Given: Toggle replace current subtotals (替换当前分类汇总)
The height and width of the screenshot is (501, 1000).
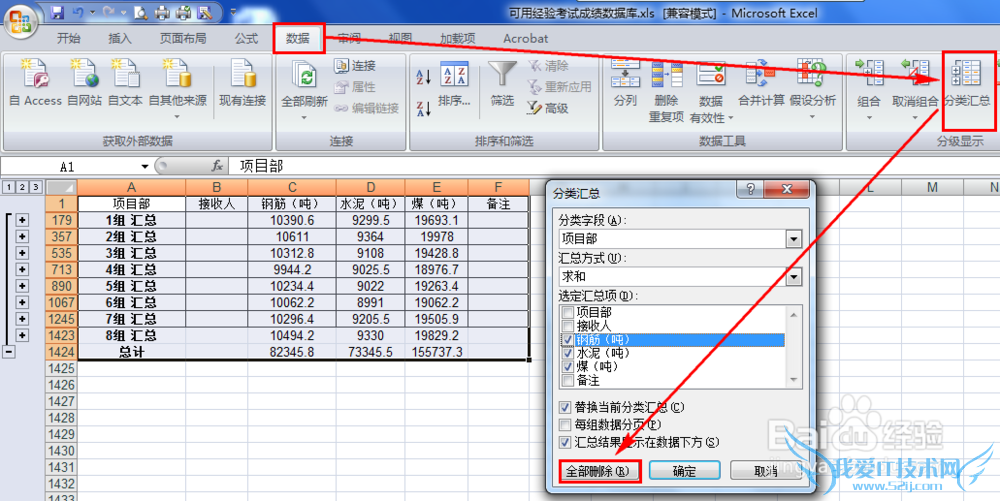Looking at the screenshot, I should (565, 407).
